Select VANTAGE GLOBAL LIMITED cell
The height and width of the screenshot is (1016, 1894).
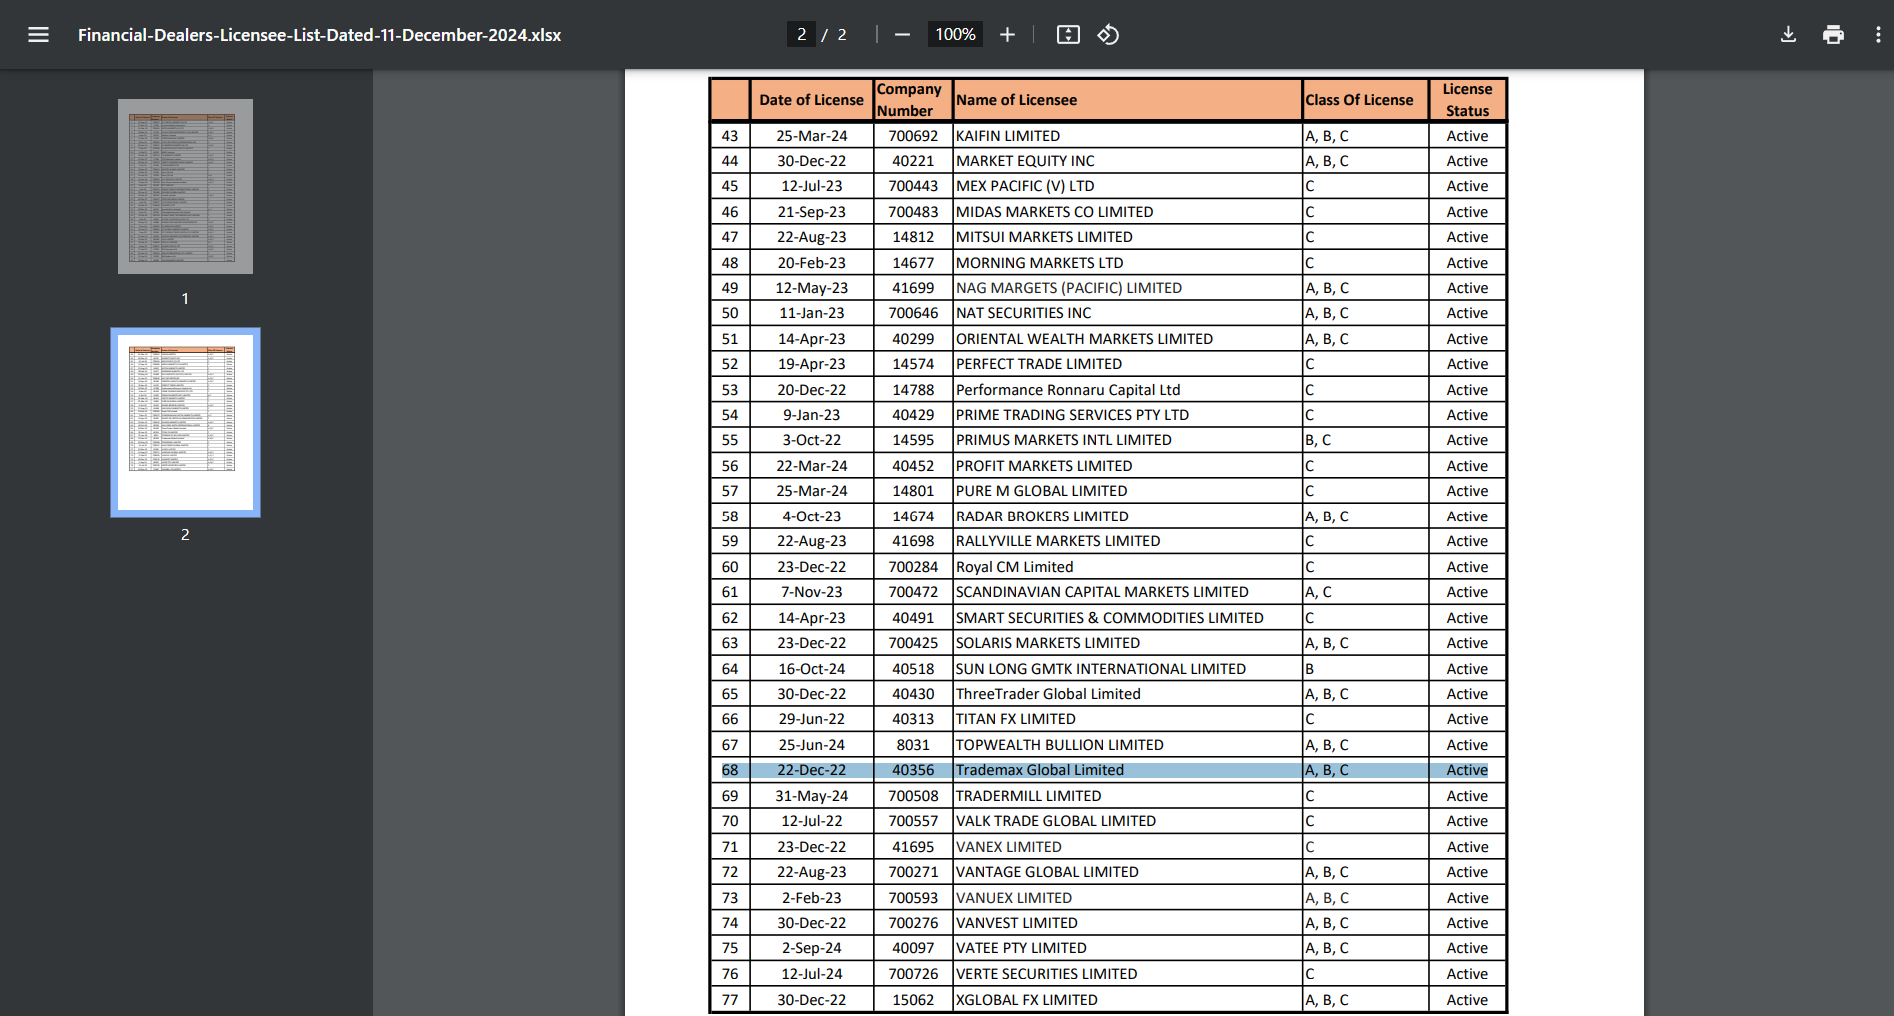click(1127, 872)
